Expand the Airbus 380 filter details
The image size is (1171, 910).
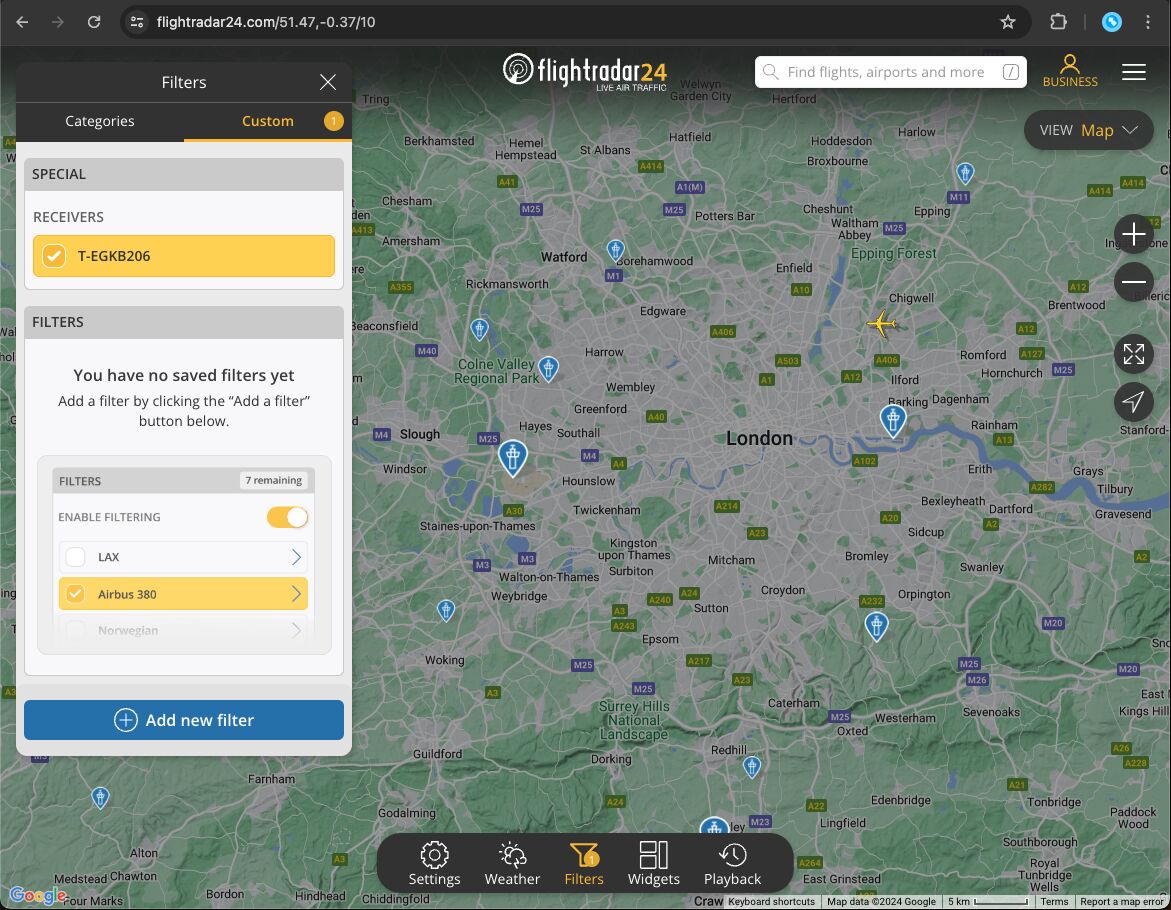point(295,593)
